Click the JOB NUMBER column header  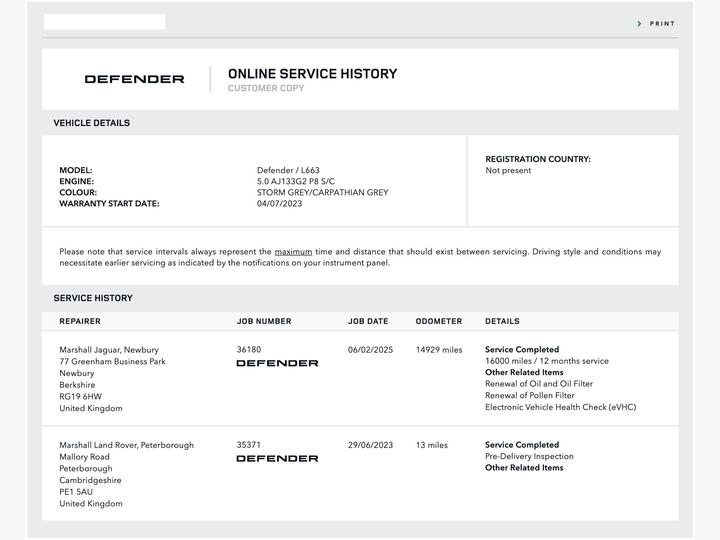click(264, 321)
